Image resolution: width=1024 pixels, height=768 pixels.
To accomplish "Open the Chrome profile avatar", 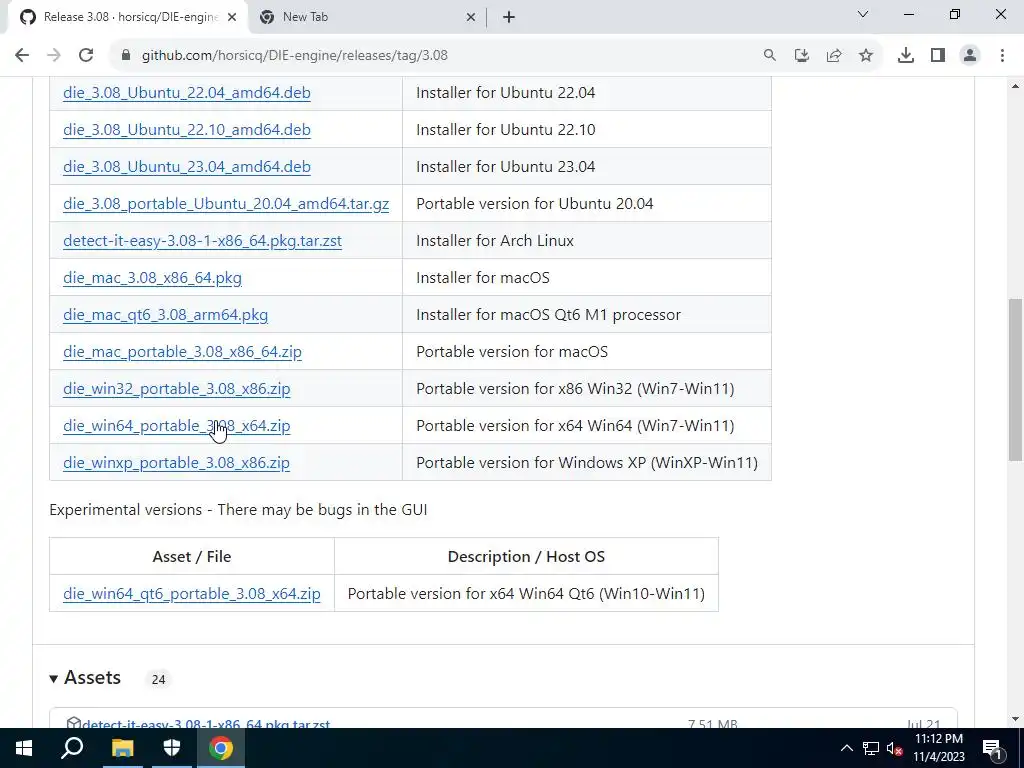I will [970, 56].
